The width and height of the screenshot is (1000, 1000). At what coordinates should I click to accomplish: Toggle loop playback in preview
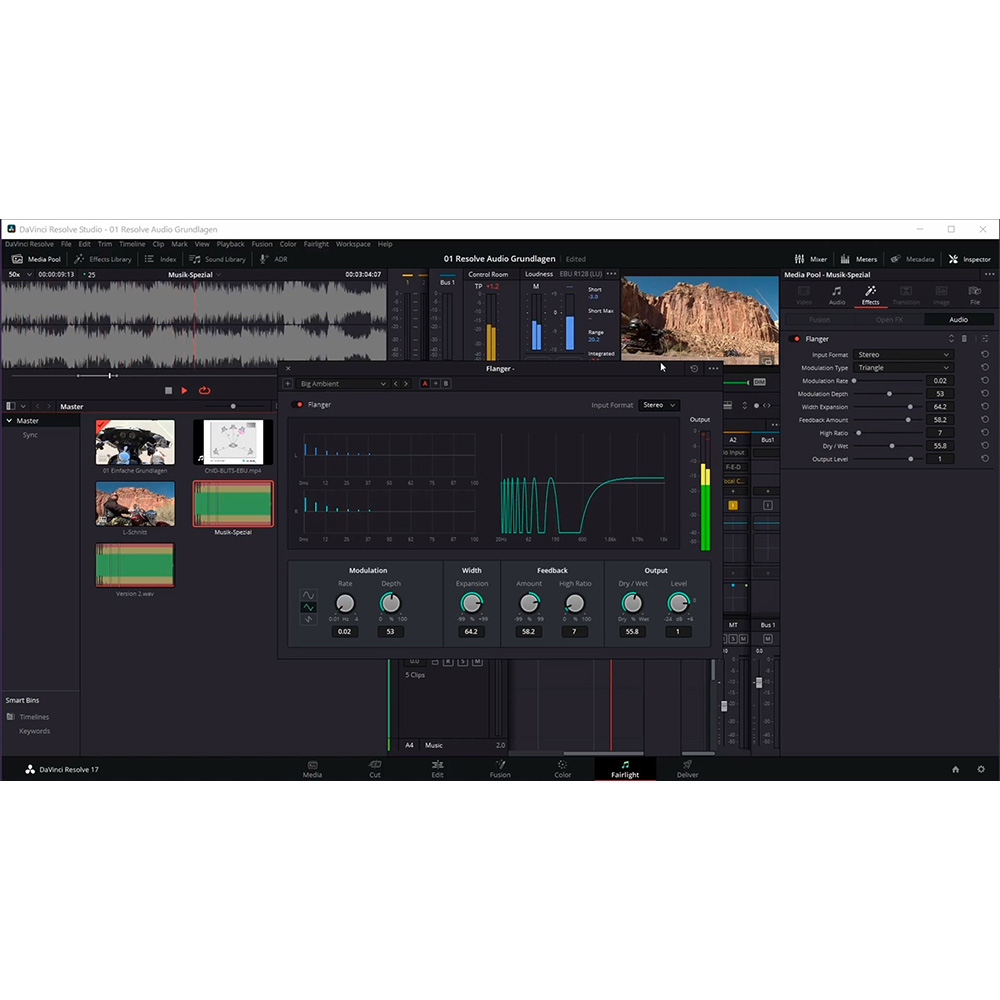click(204, 390)
